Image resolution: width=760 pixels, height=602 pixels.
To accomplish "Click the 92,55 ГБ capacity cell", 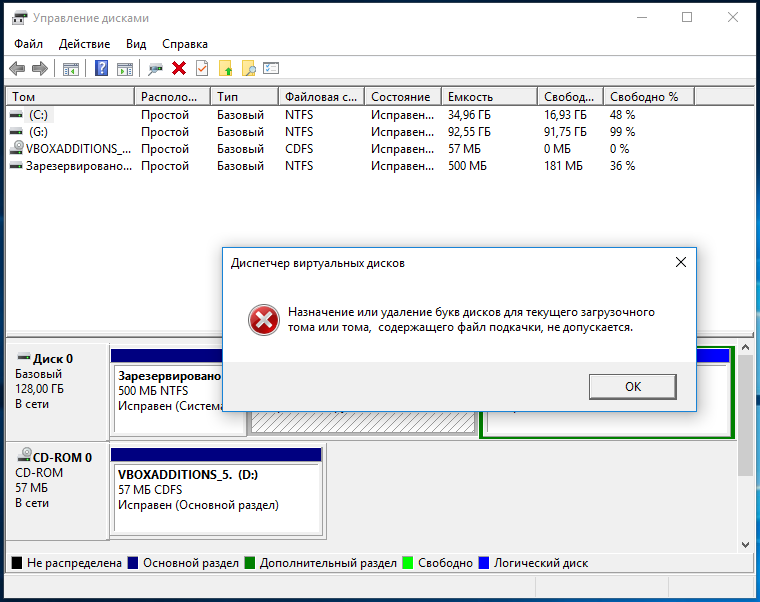I will tap(469, 132).
